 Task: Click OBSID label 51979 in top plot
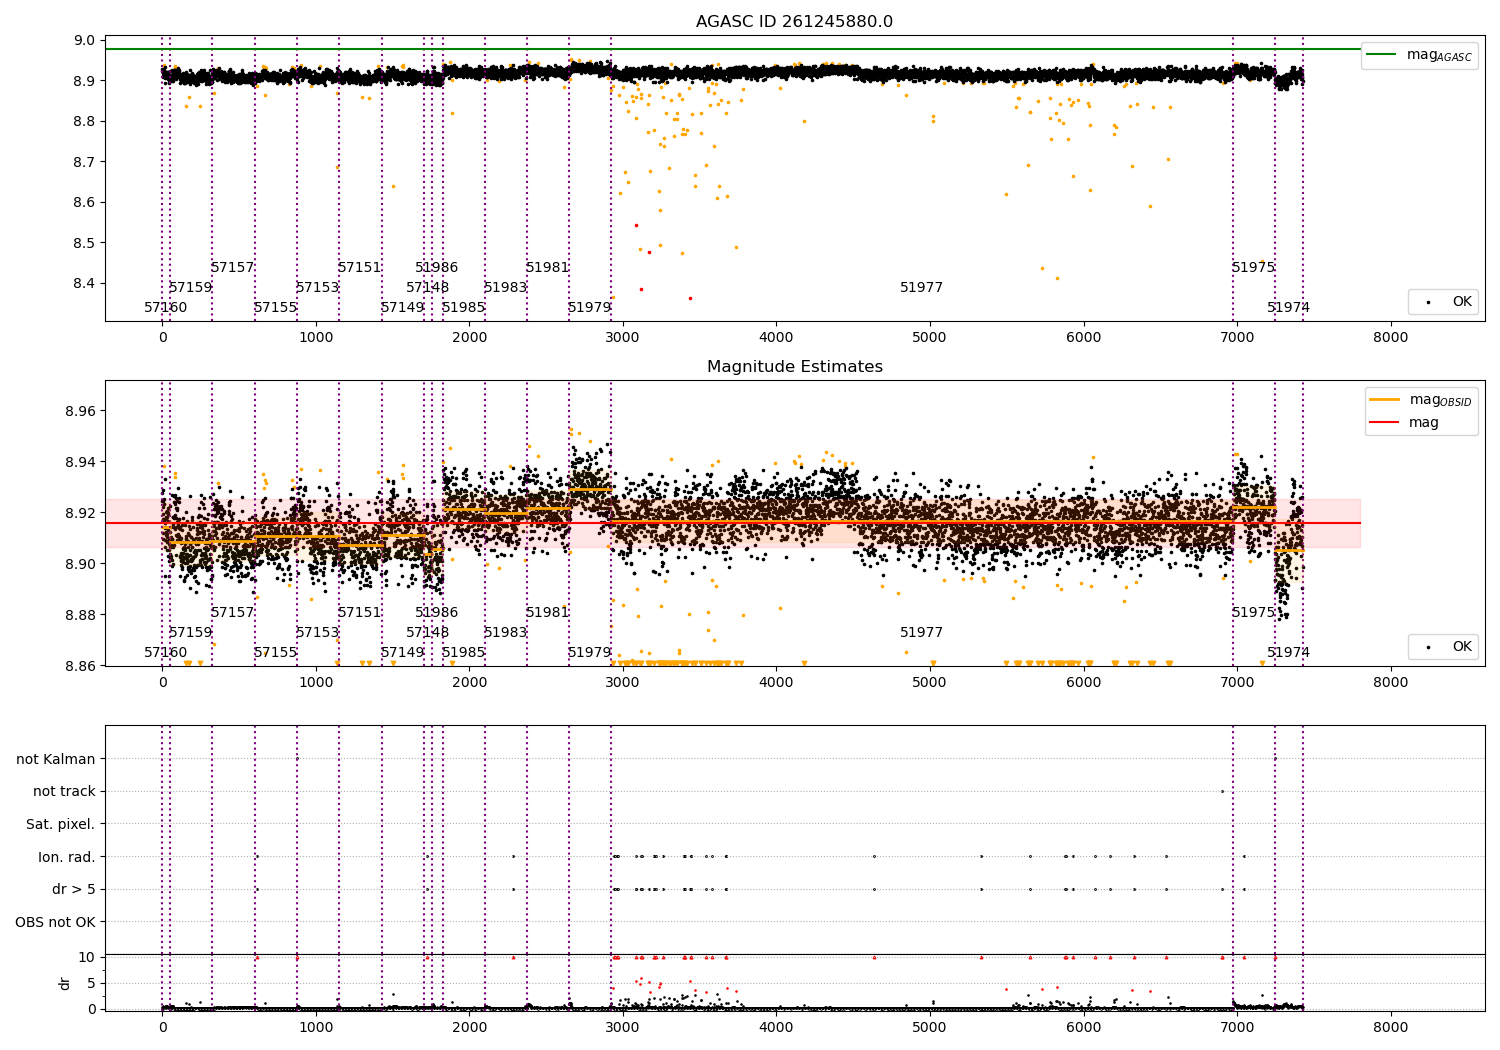coord(589,307)
